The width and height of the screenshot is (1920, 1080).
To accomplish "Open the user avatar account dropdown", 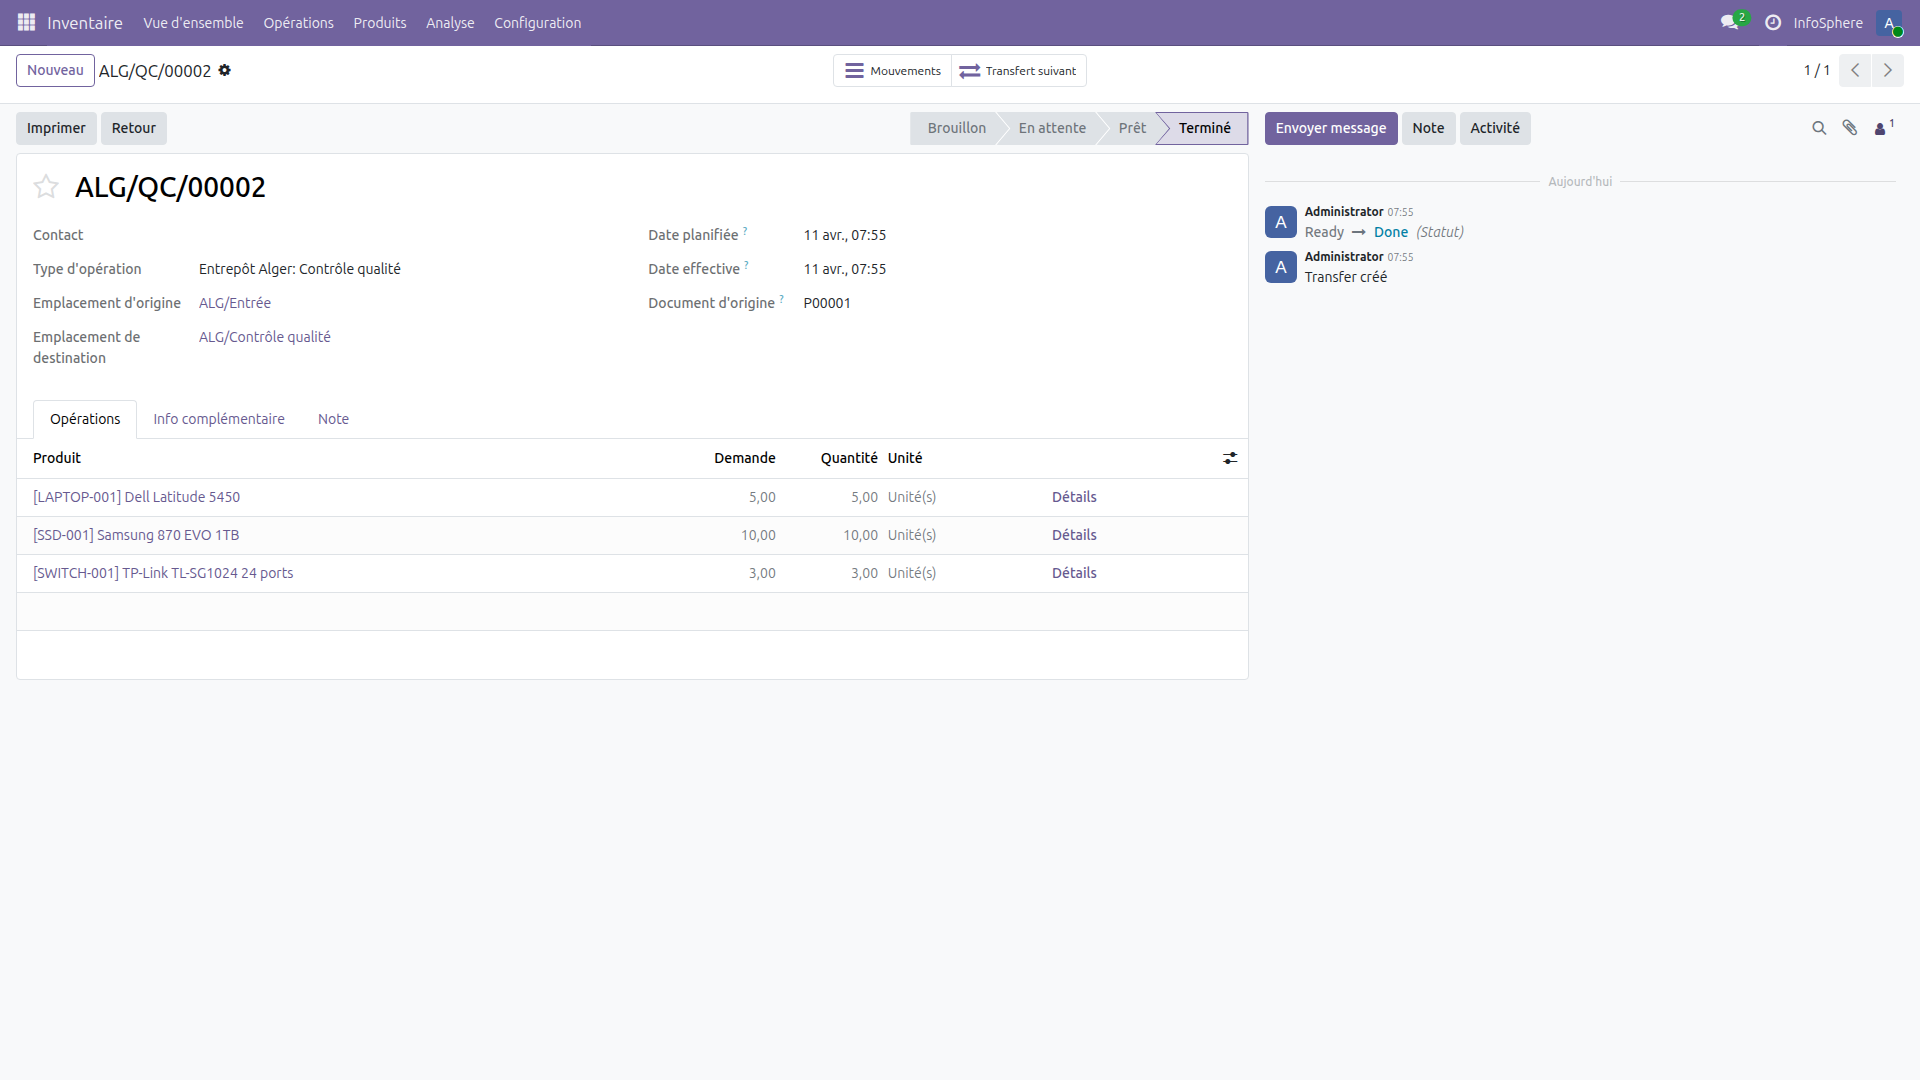I will coord(1891,23).
